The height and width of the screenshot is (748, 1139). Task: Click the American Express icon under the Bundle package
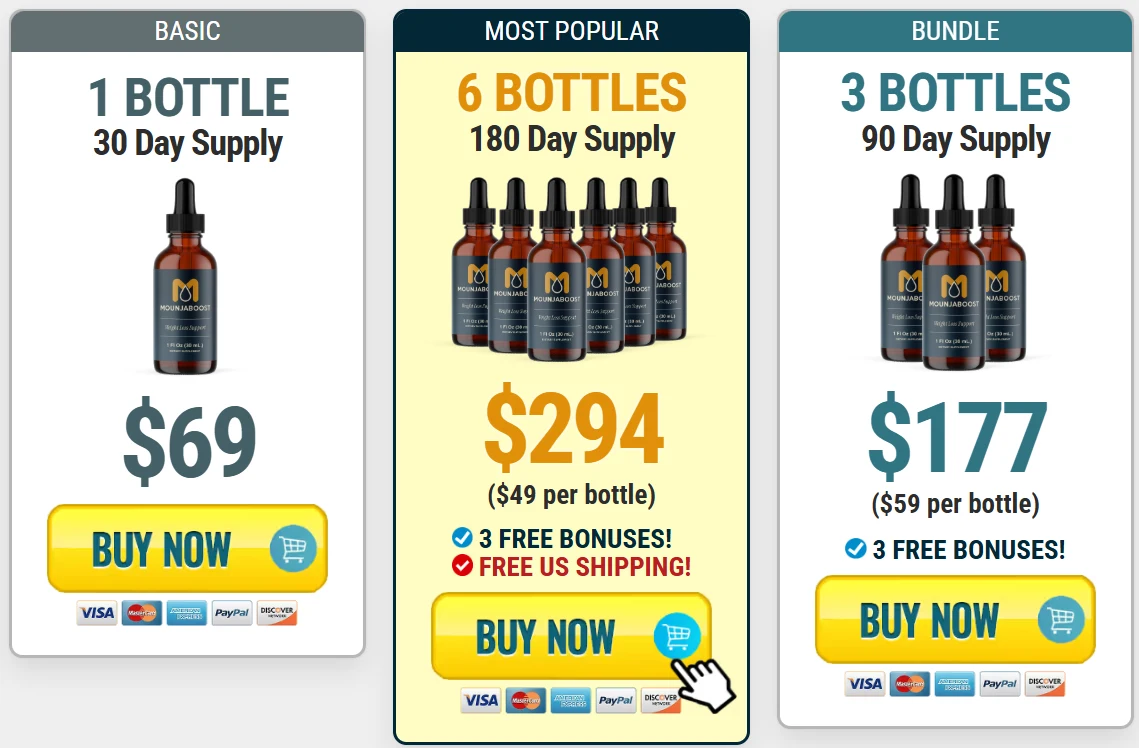click(x=954, y=683)
